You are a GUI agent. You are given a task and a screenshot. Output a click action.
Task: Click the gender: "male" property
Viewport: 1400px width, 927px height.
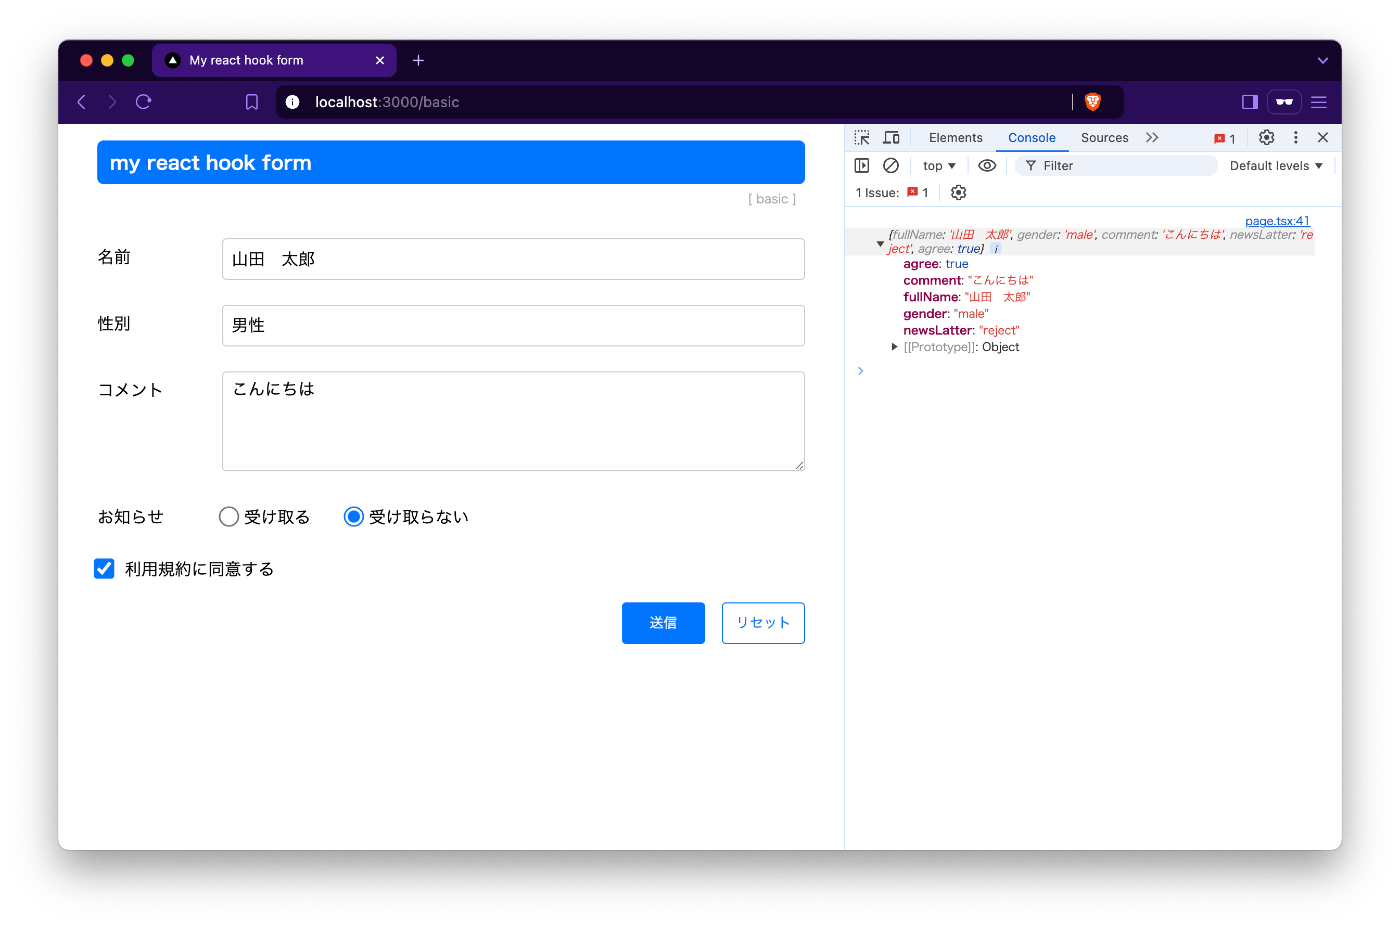(x=946, y=314)
